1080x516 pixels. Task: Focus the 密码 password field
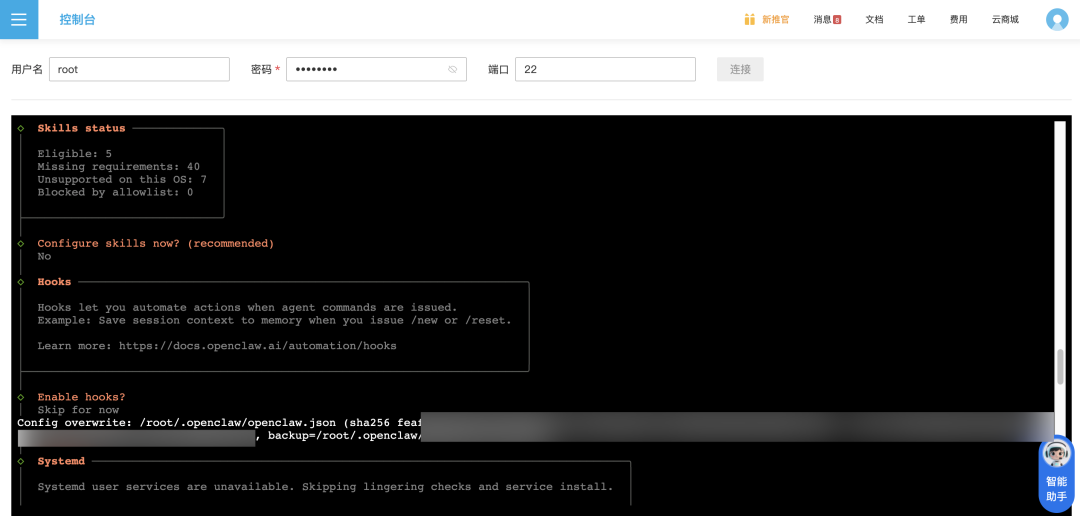click(x=365, y=69)
